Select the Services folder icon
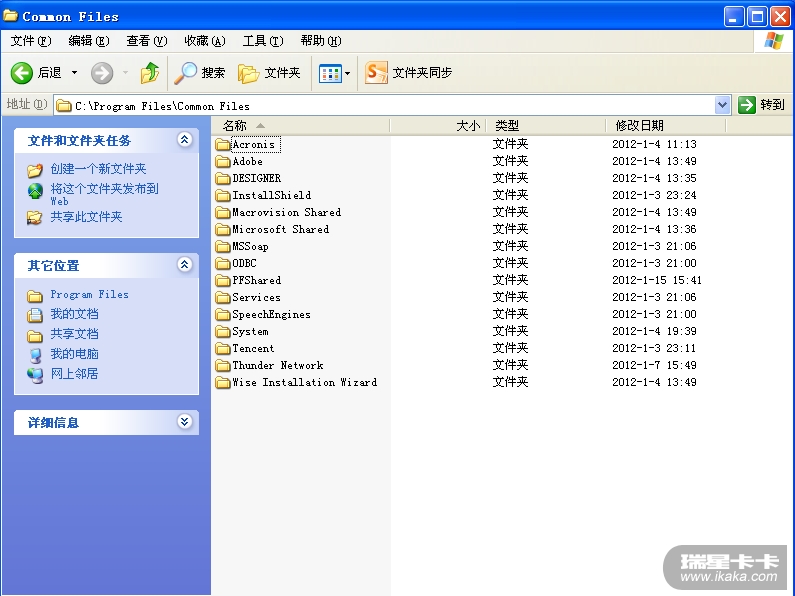This screenshot has width=795, height=596. click(x=223, y=297)
